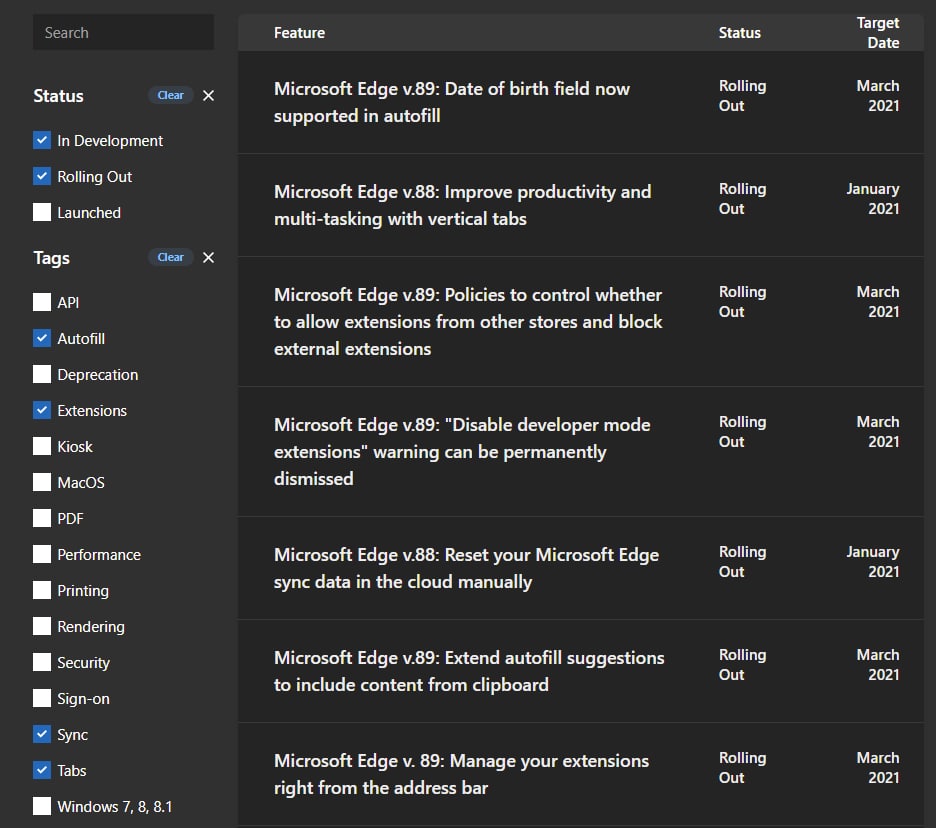Uncheck the Autofill tag
This screenshot has width=936, height=828.
coord(42,338)
